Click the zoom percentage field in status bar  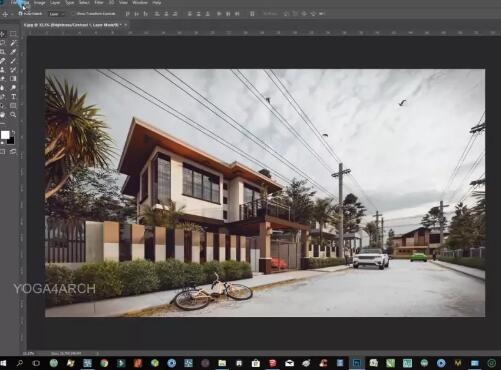30,353
